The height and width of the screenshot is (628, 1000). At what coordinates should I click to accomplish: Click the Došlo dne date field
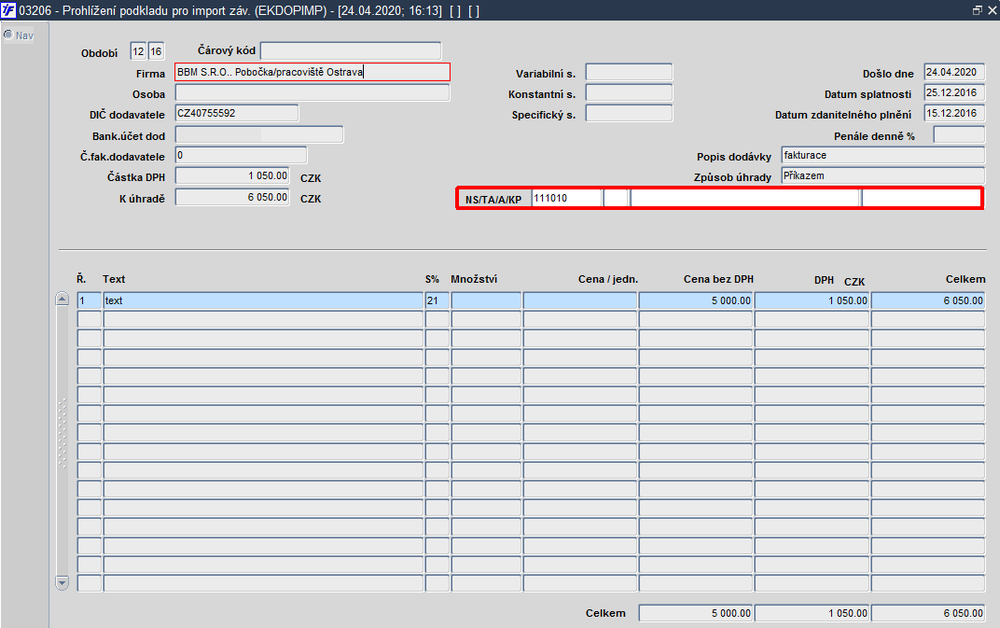click(x=954, y=73)
